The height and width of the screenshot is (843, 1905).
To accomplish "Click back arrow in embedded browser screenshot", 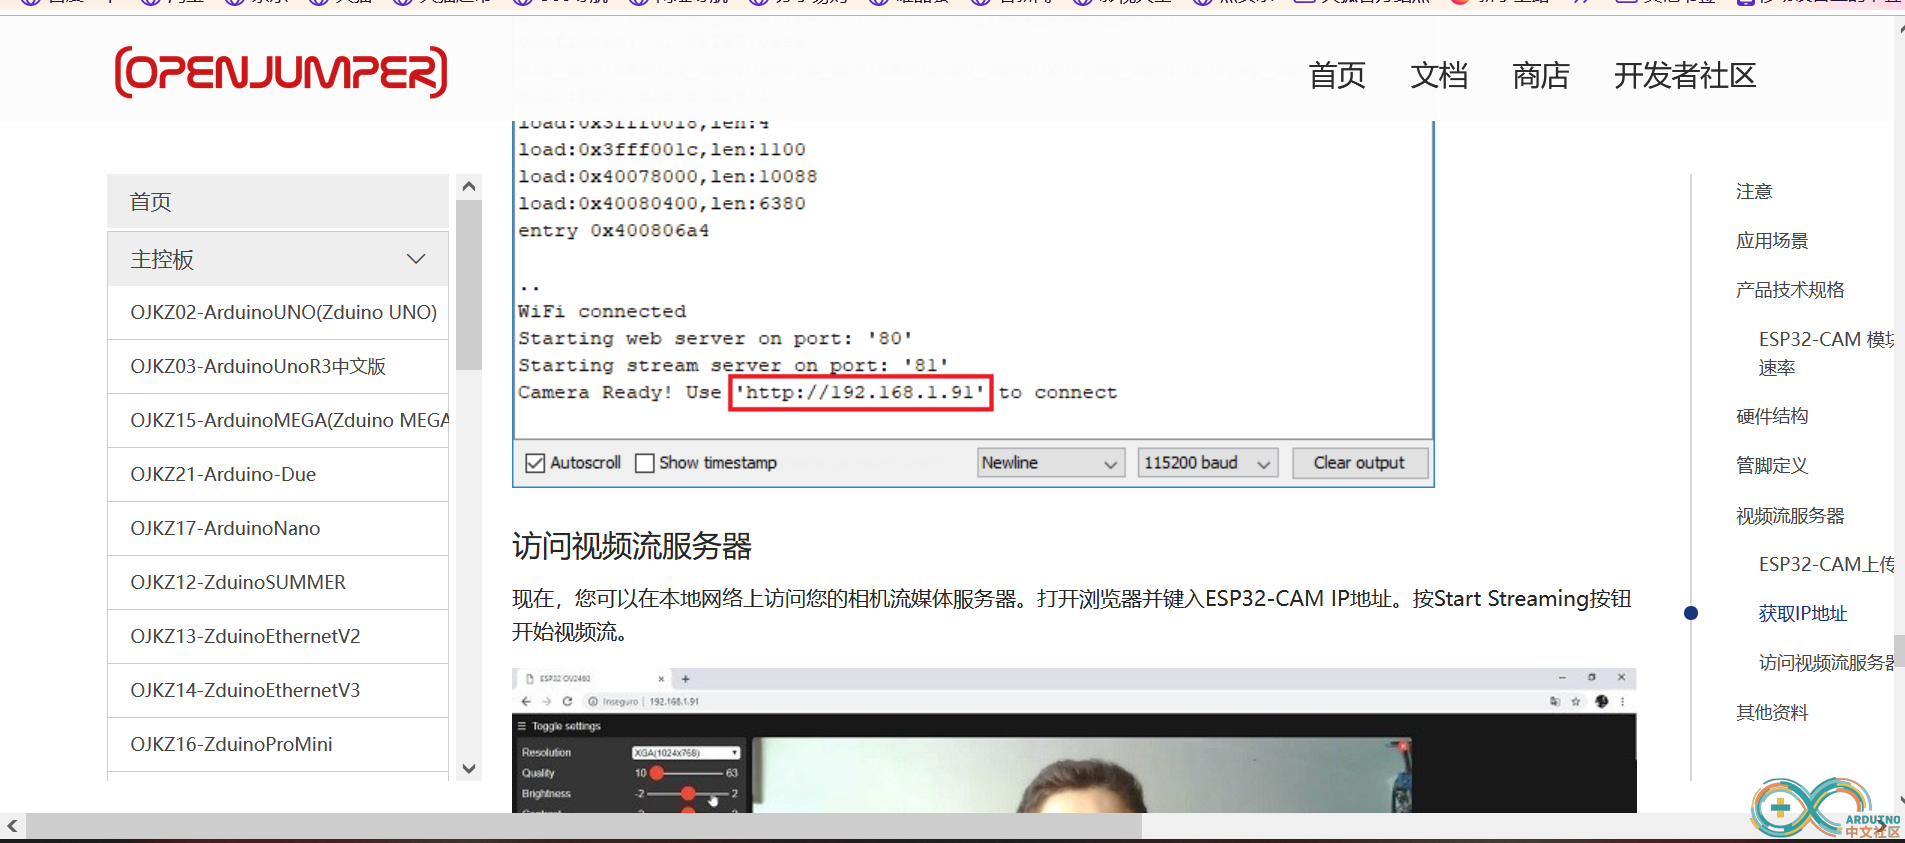I will click(x=527, y=701).
